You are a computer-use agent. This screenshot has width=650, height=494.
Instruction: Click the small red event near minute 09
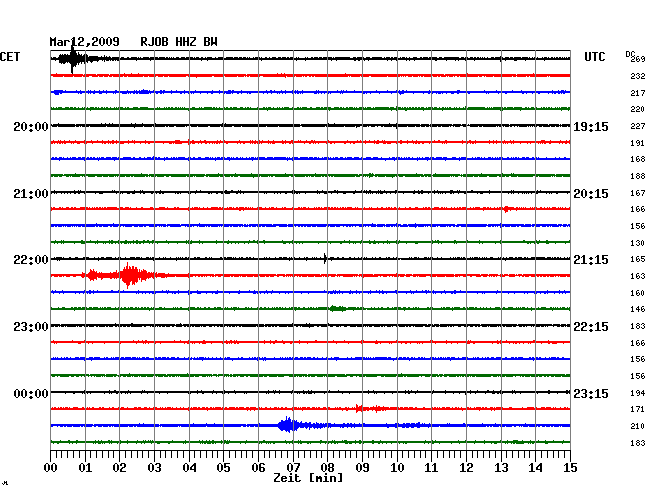click(x=369, y=409)
